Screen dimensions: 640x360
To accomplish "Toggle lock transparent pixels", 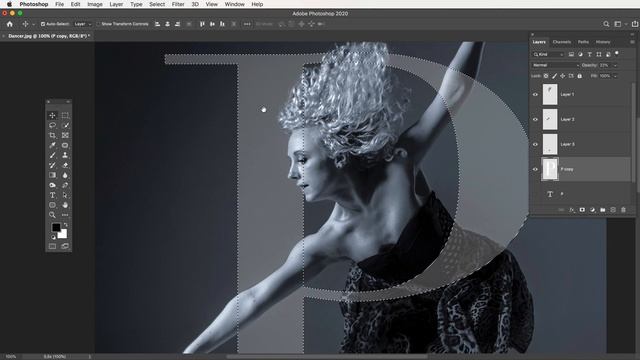I will click(546, 76).
